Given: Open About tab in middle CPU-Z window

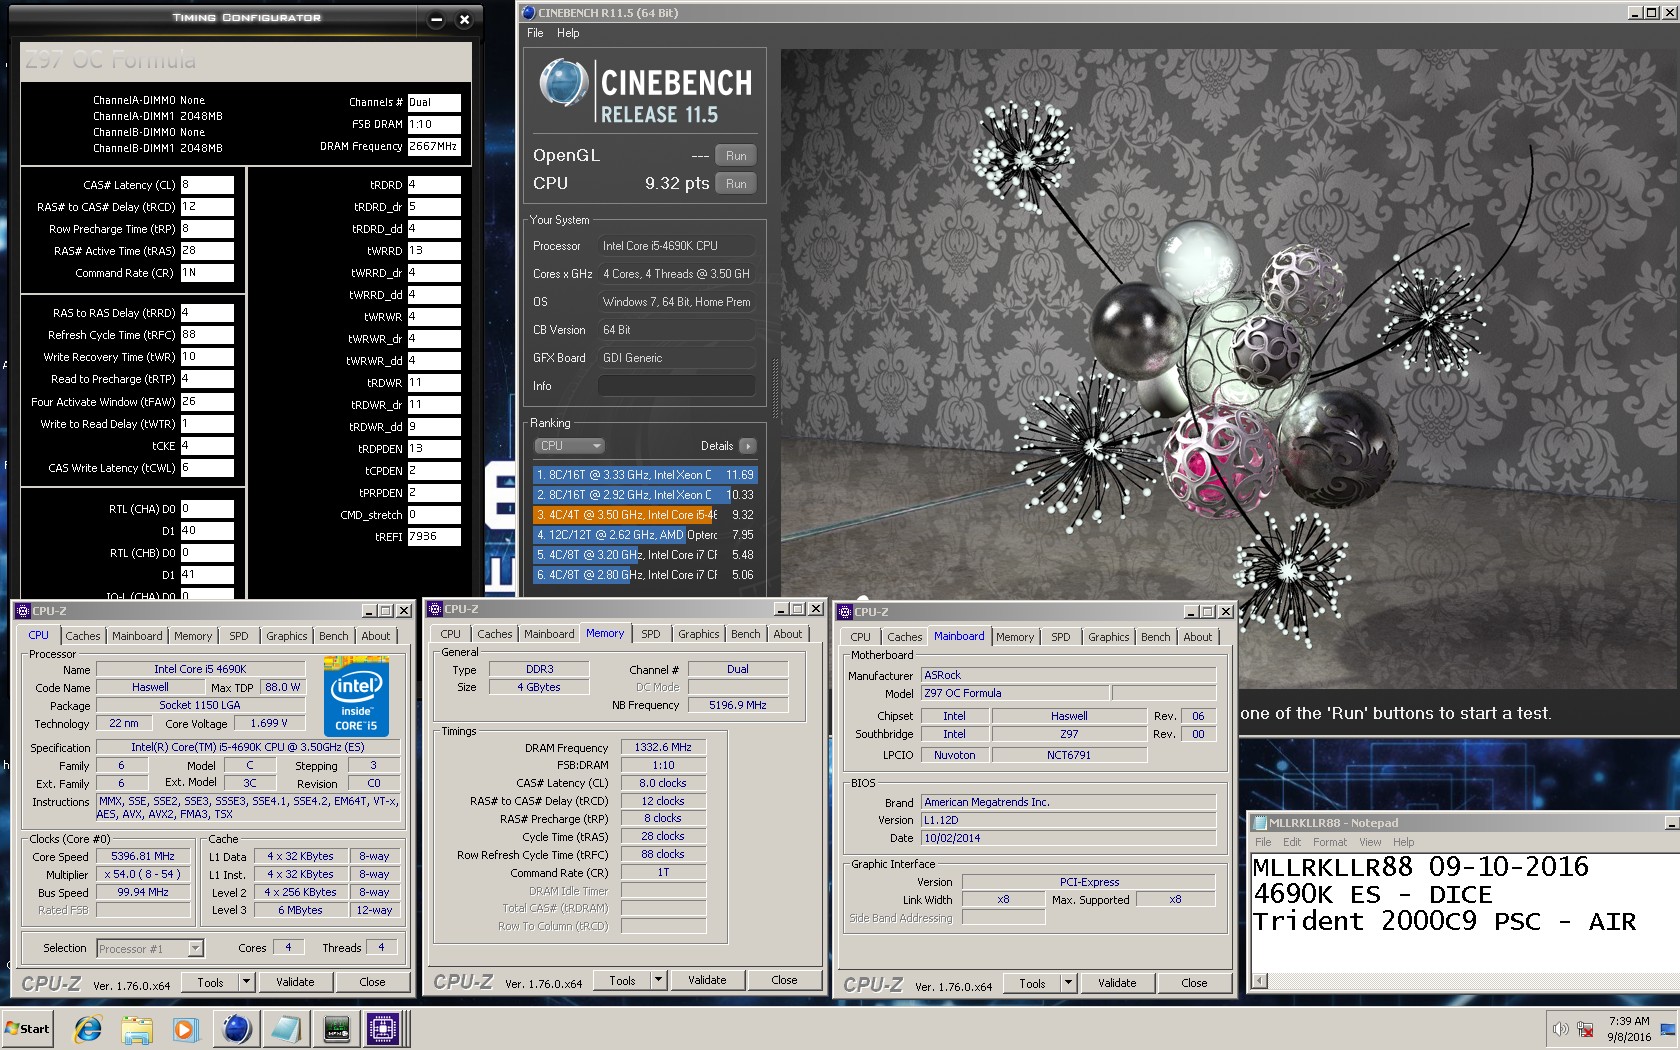Looking at the screenshot, I should [x=787, y=634].
